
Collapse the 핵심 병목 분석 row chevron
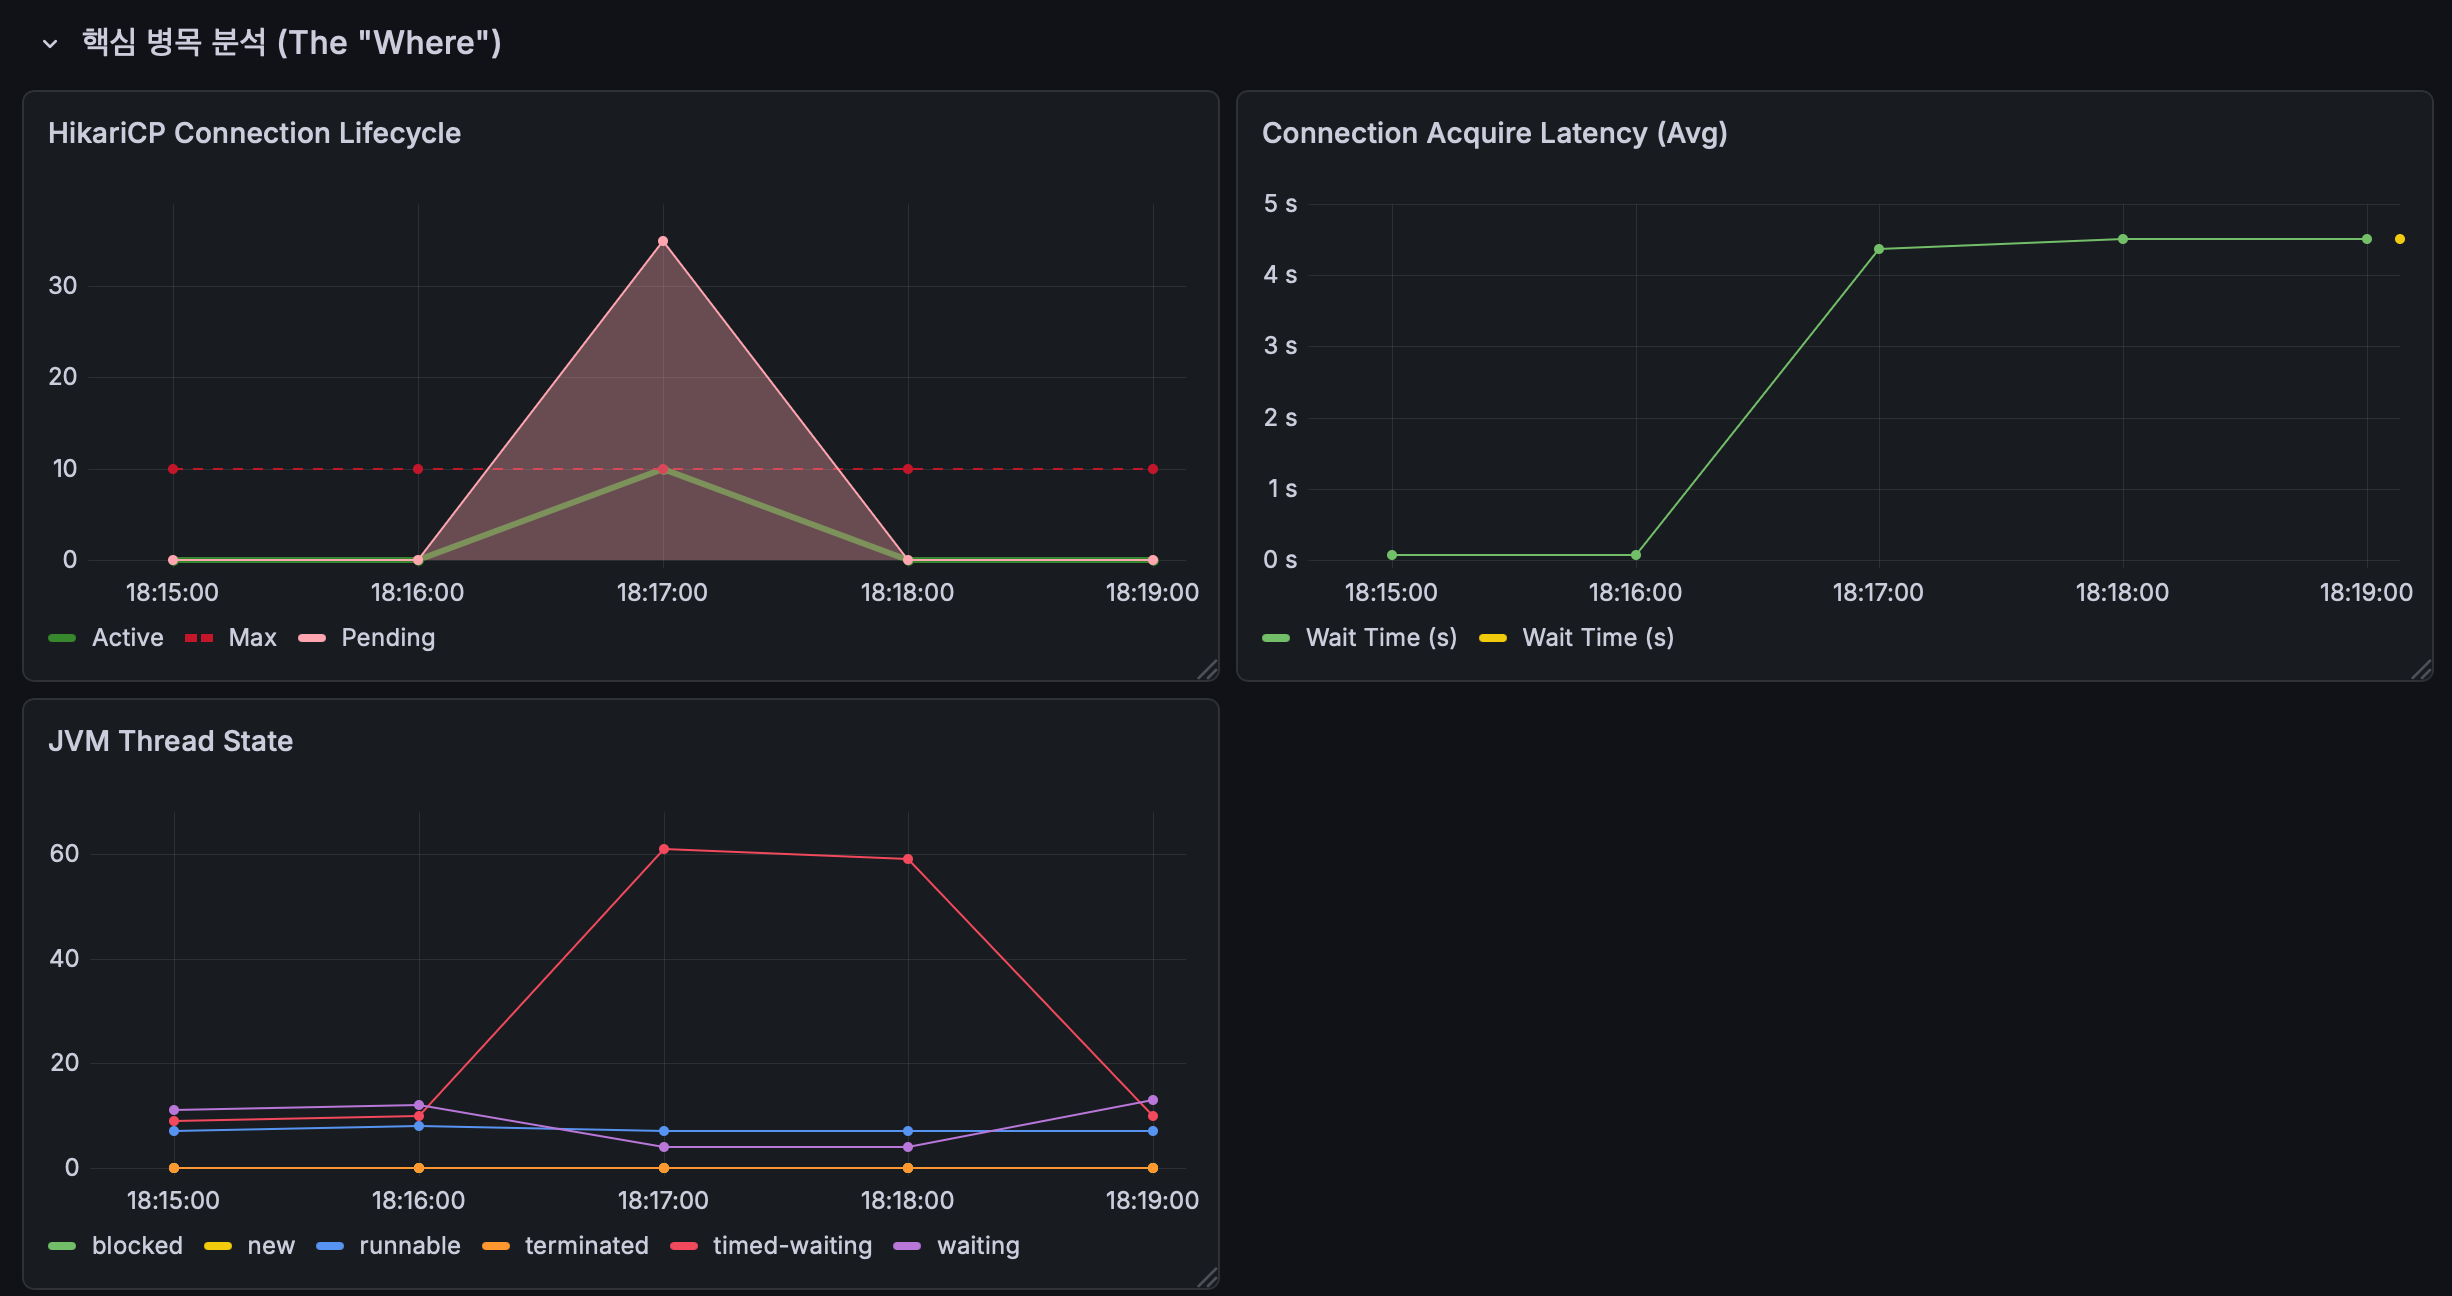[50, 44]
